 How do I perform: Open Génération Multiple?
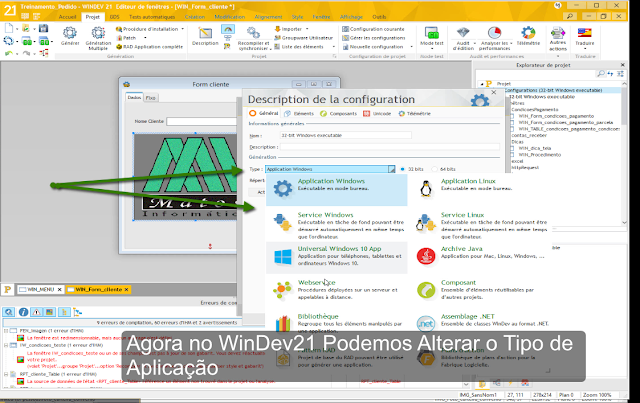coord(98,33)
